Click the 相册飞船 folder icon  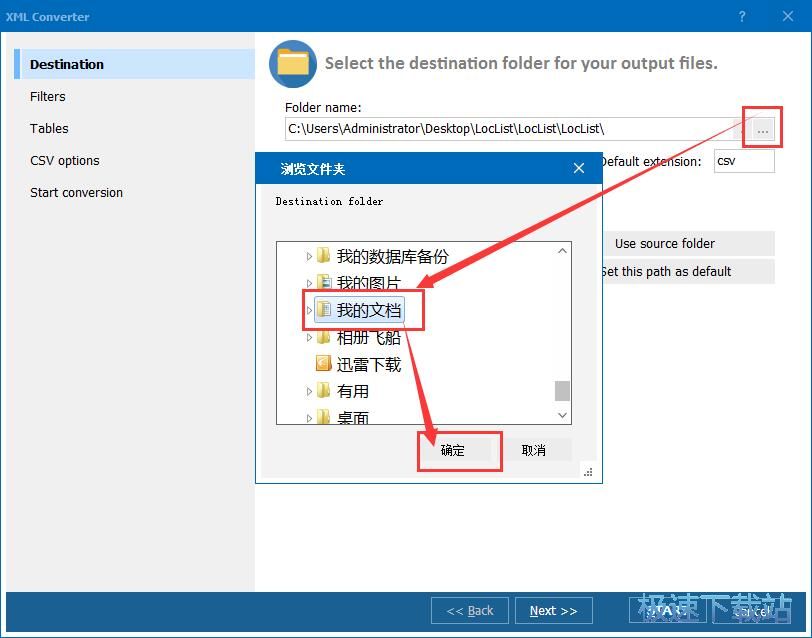(x=324, y=337)
